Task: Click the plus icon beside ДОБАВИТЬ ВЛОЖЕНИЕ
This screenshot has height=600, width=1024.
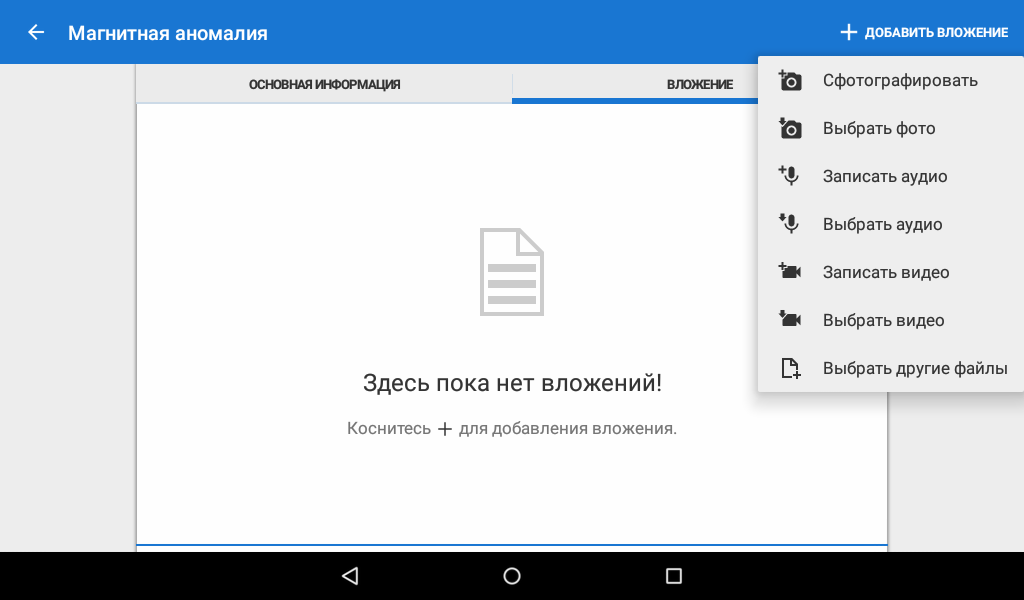Action: coord(848,33)
